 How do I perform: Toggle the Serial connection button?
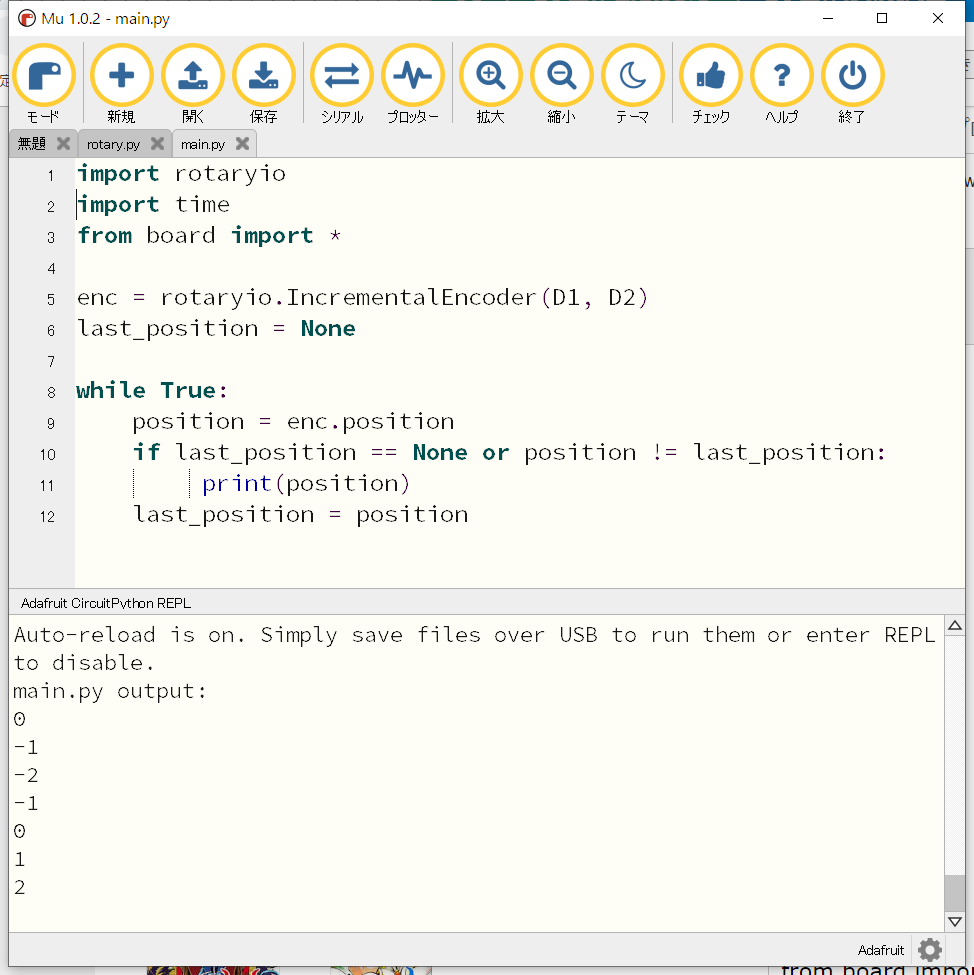(341, 77)
